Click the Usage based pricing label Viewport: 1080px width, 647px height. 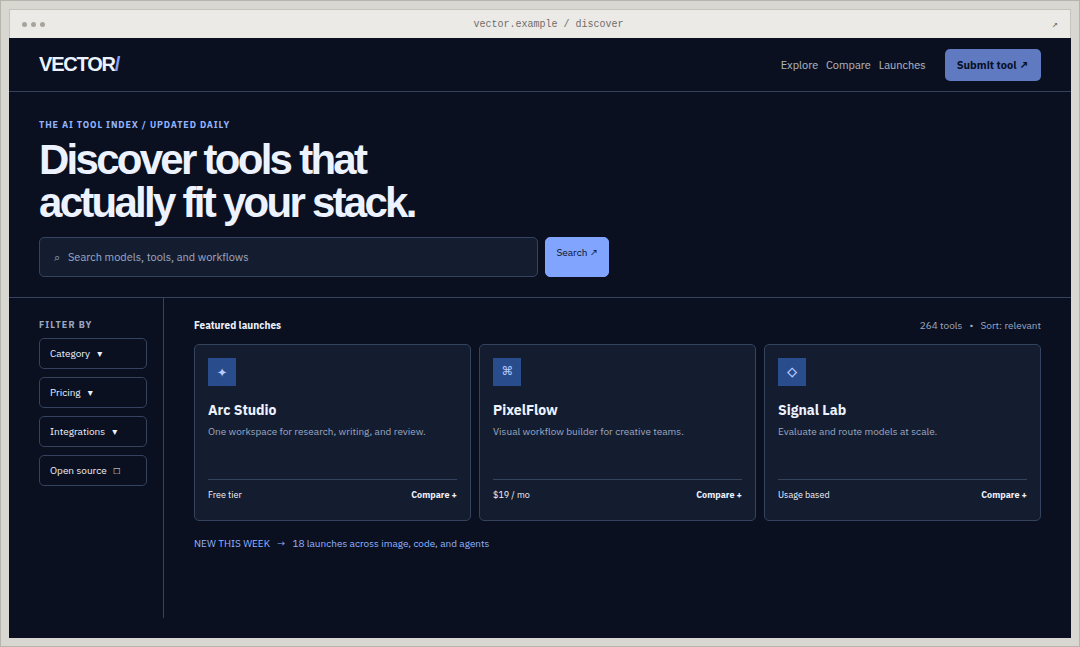click(x=804, y=495)
